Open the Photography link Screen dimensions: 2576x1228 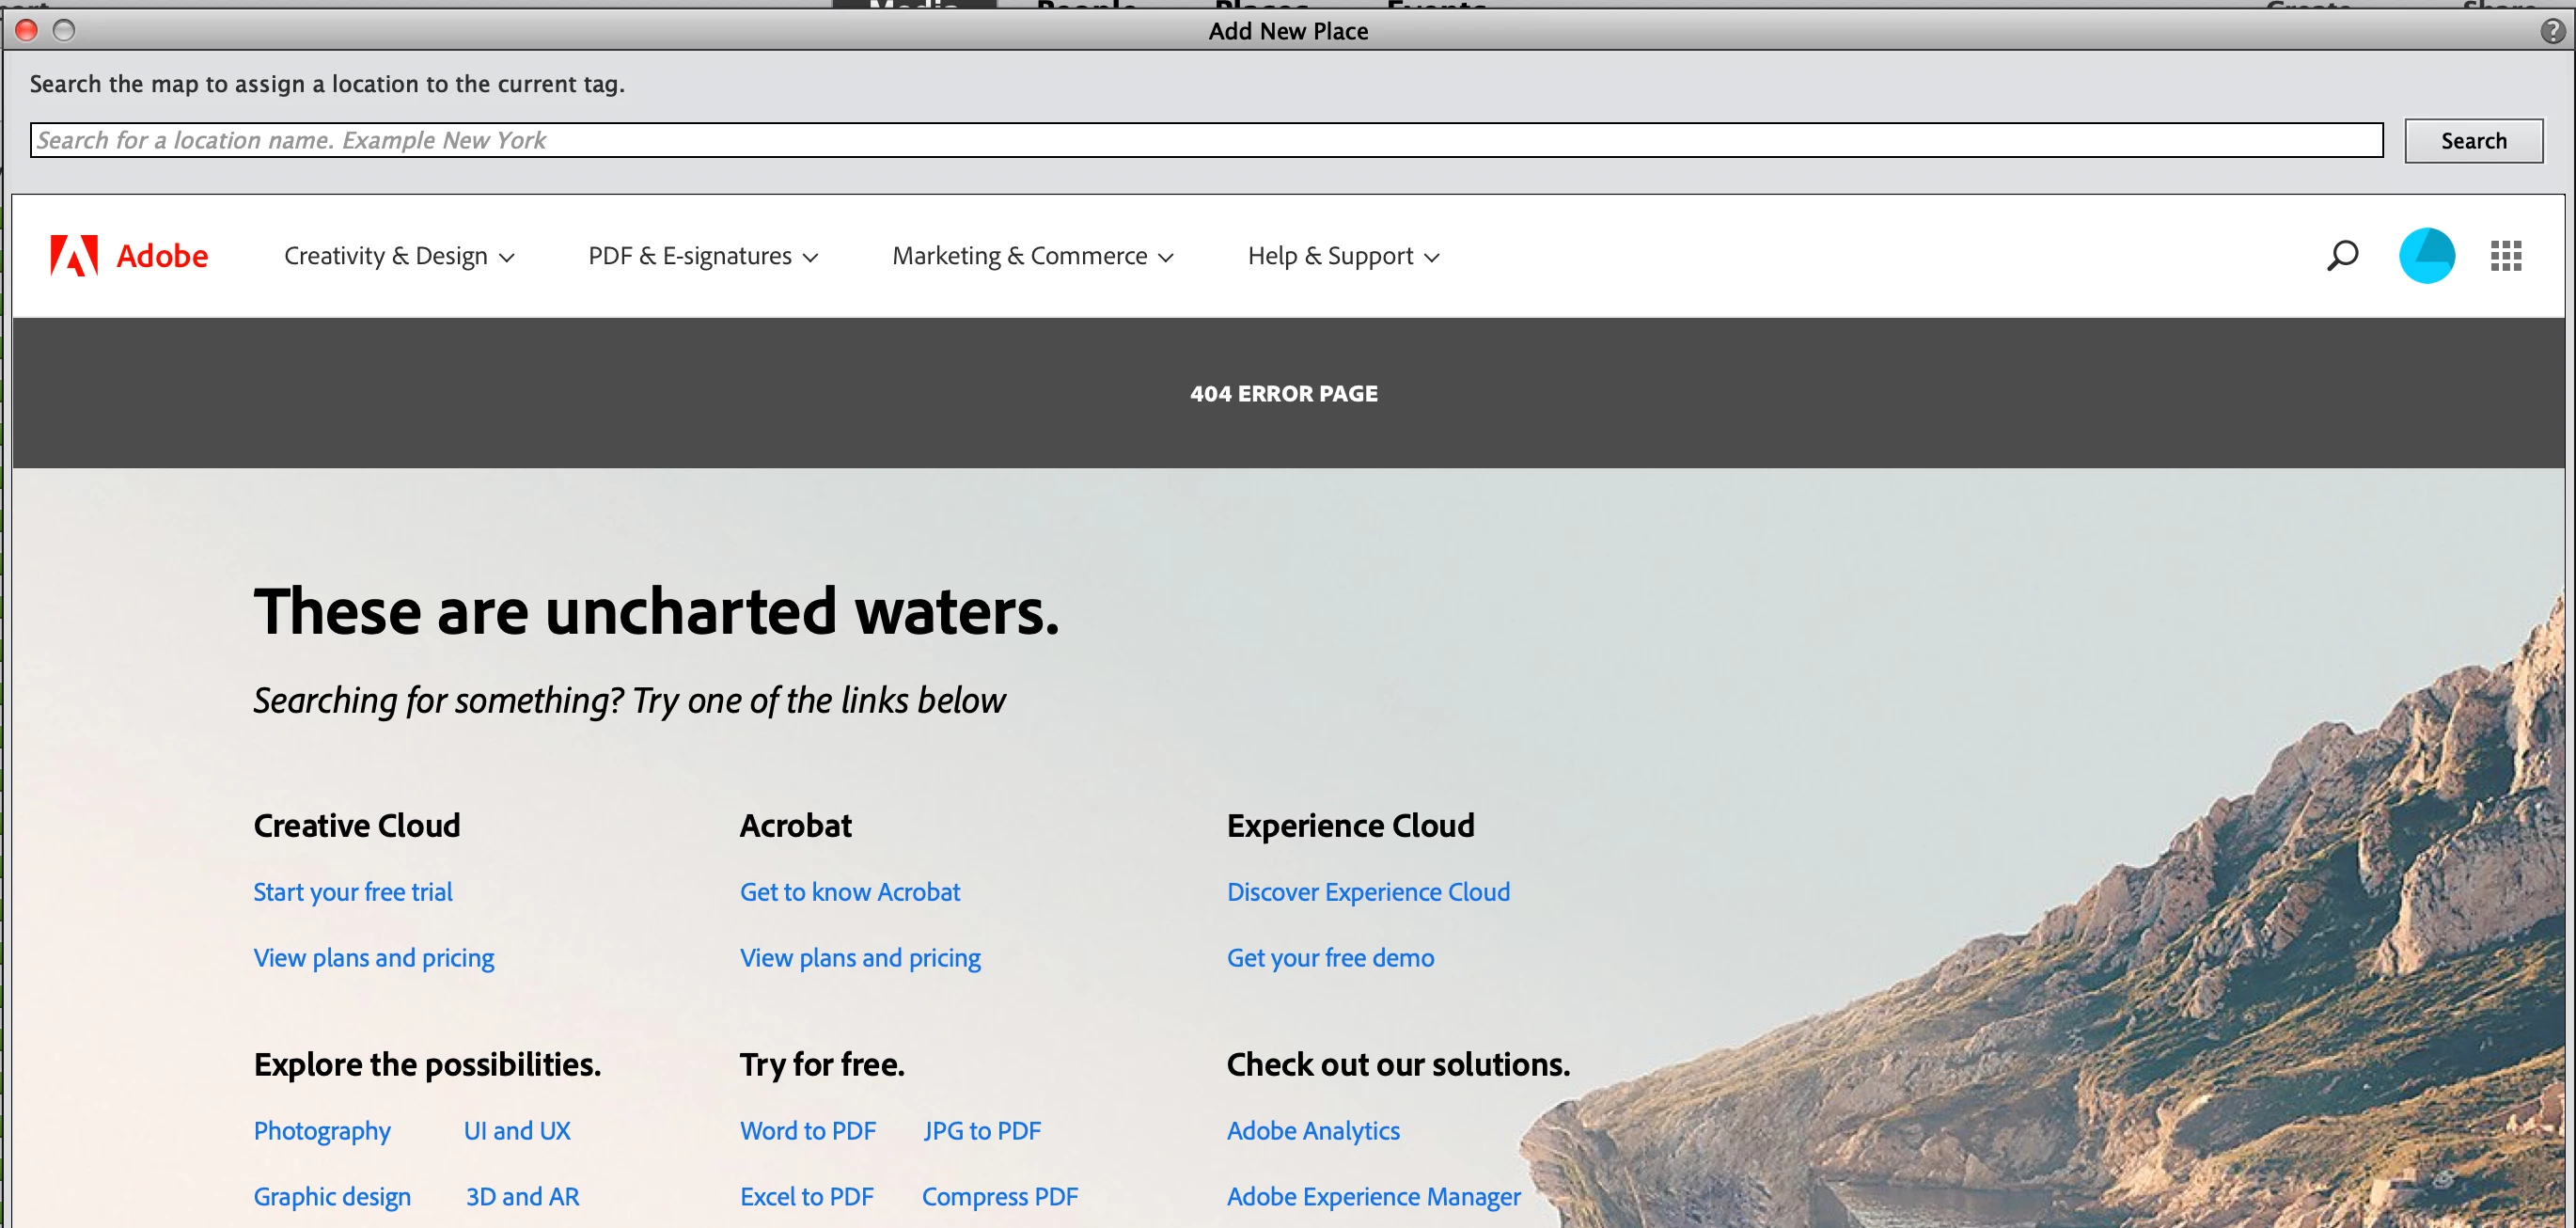(322, 1131)
